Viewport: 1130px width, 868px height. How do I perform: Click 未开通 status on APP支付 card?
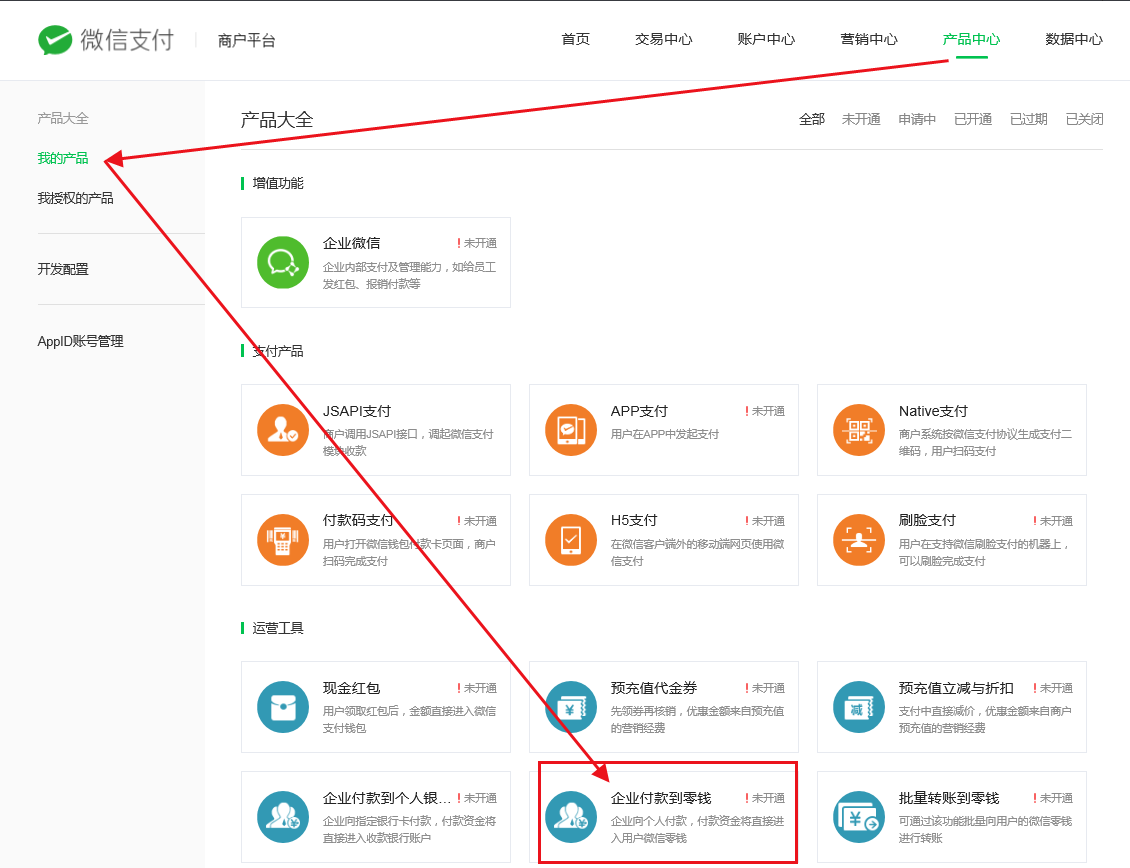[765, 411]
